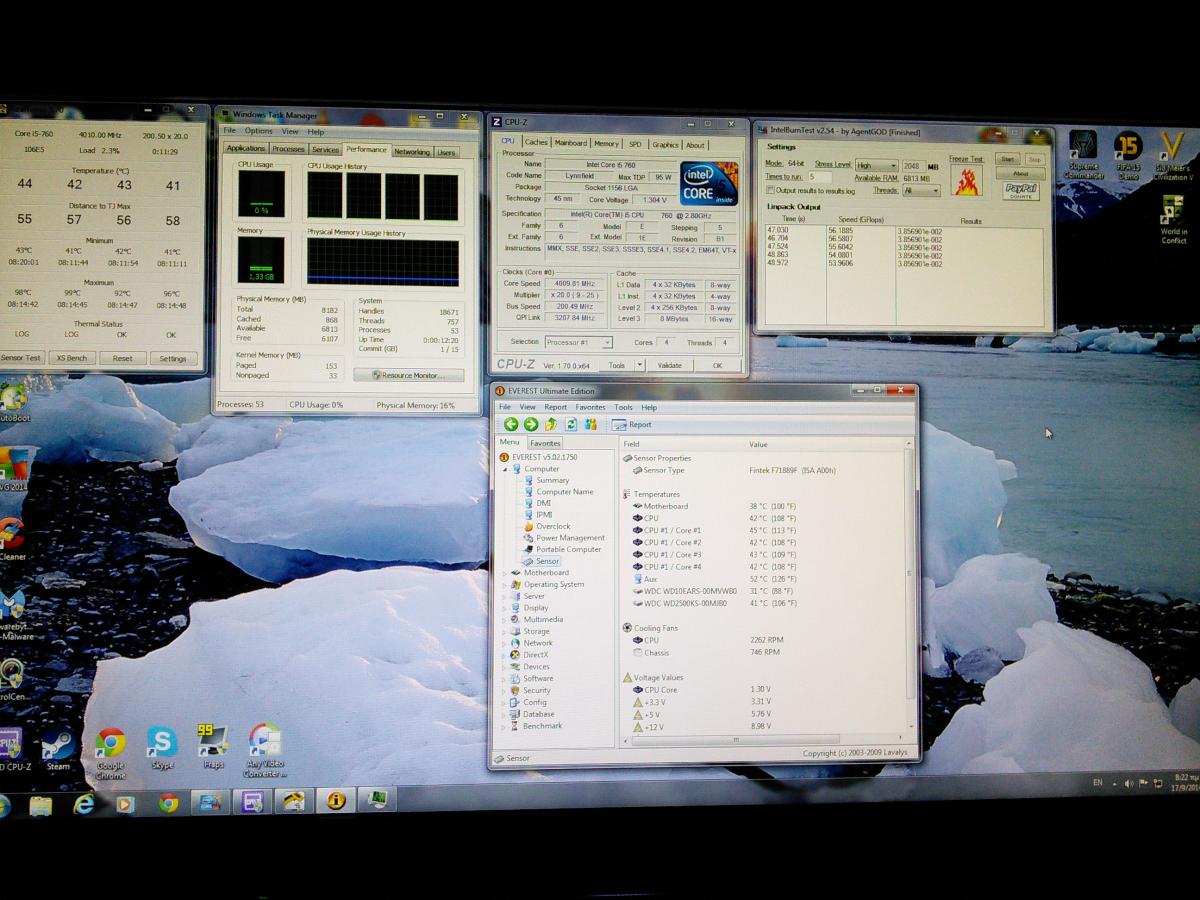The width and height of the screenshot is (1200, 900).
Task: Launch FIFA 15 Demo desktop shortcut
Action: coord(1128,157)
